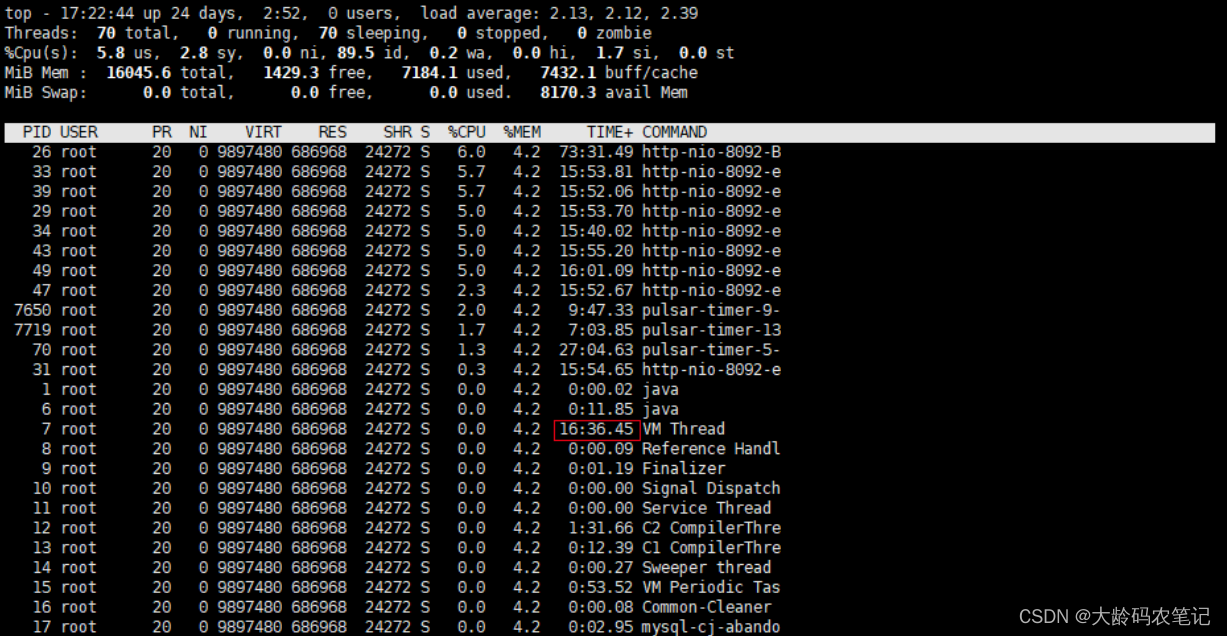Viewport: 1227px width, 636px height.
Task: Click PID 26 in the first row
Action: tap(42, 152)
